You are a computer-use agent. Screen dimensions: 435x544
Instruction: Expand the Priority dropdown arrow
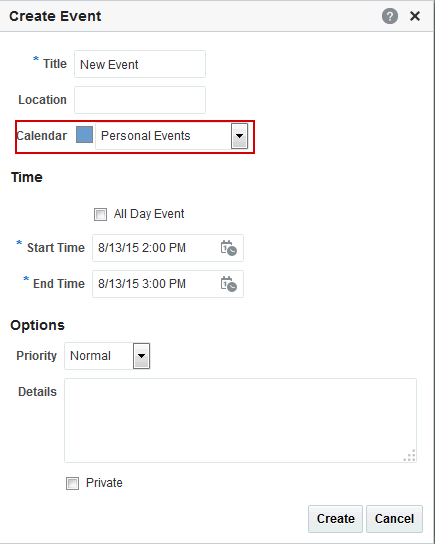click(x=142, y=356)
